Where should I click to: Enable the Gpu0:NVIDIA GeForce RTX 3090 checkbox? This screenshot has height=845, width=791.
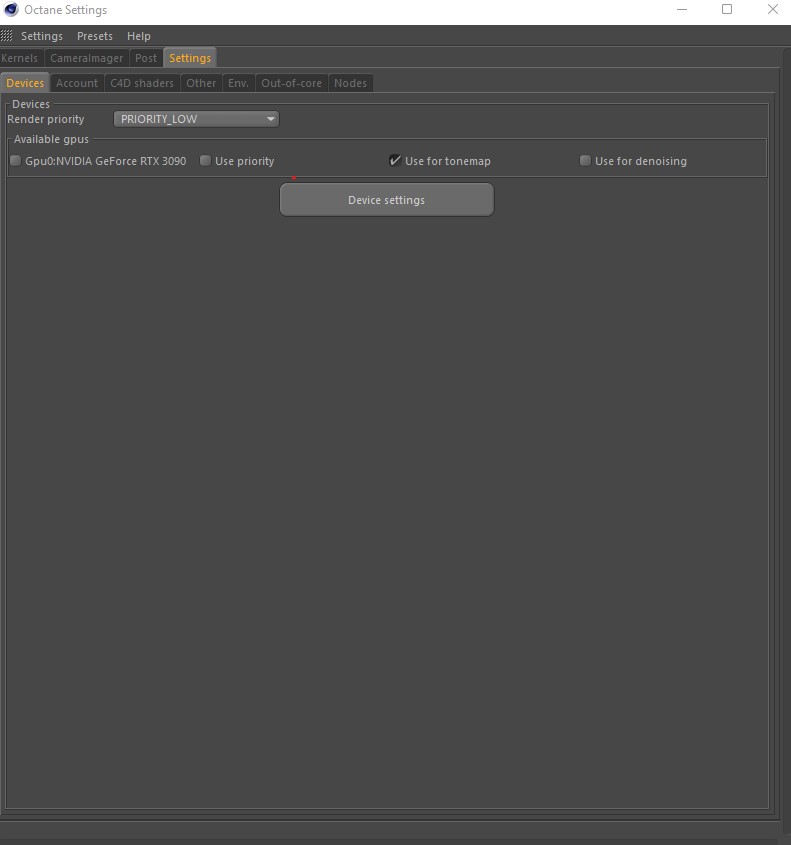point(16,161)
